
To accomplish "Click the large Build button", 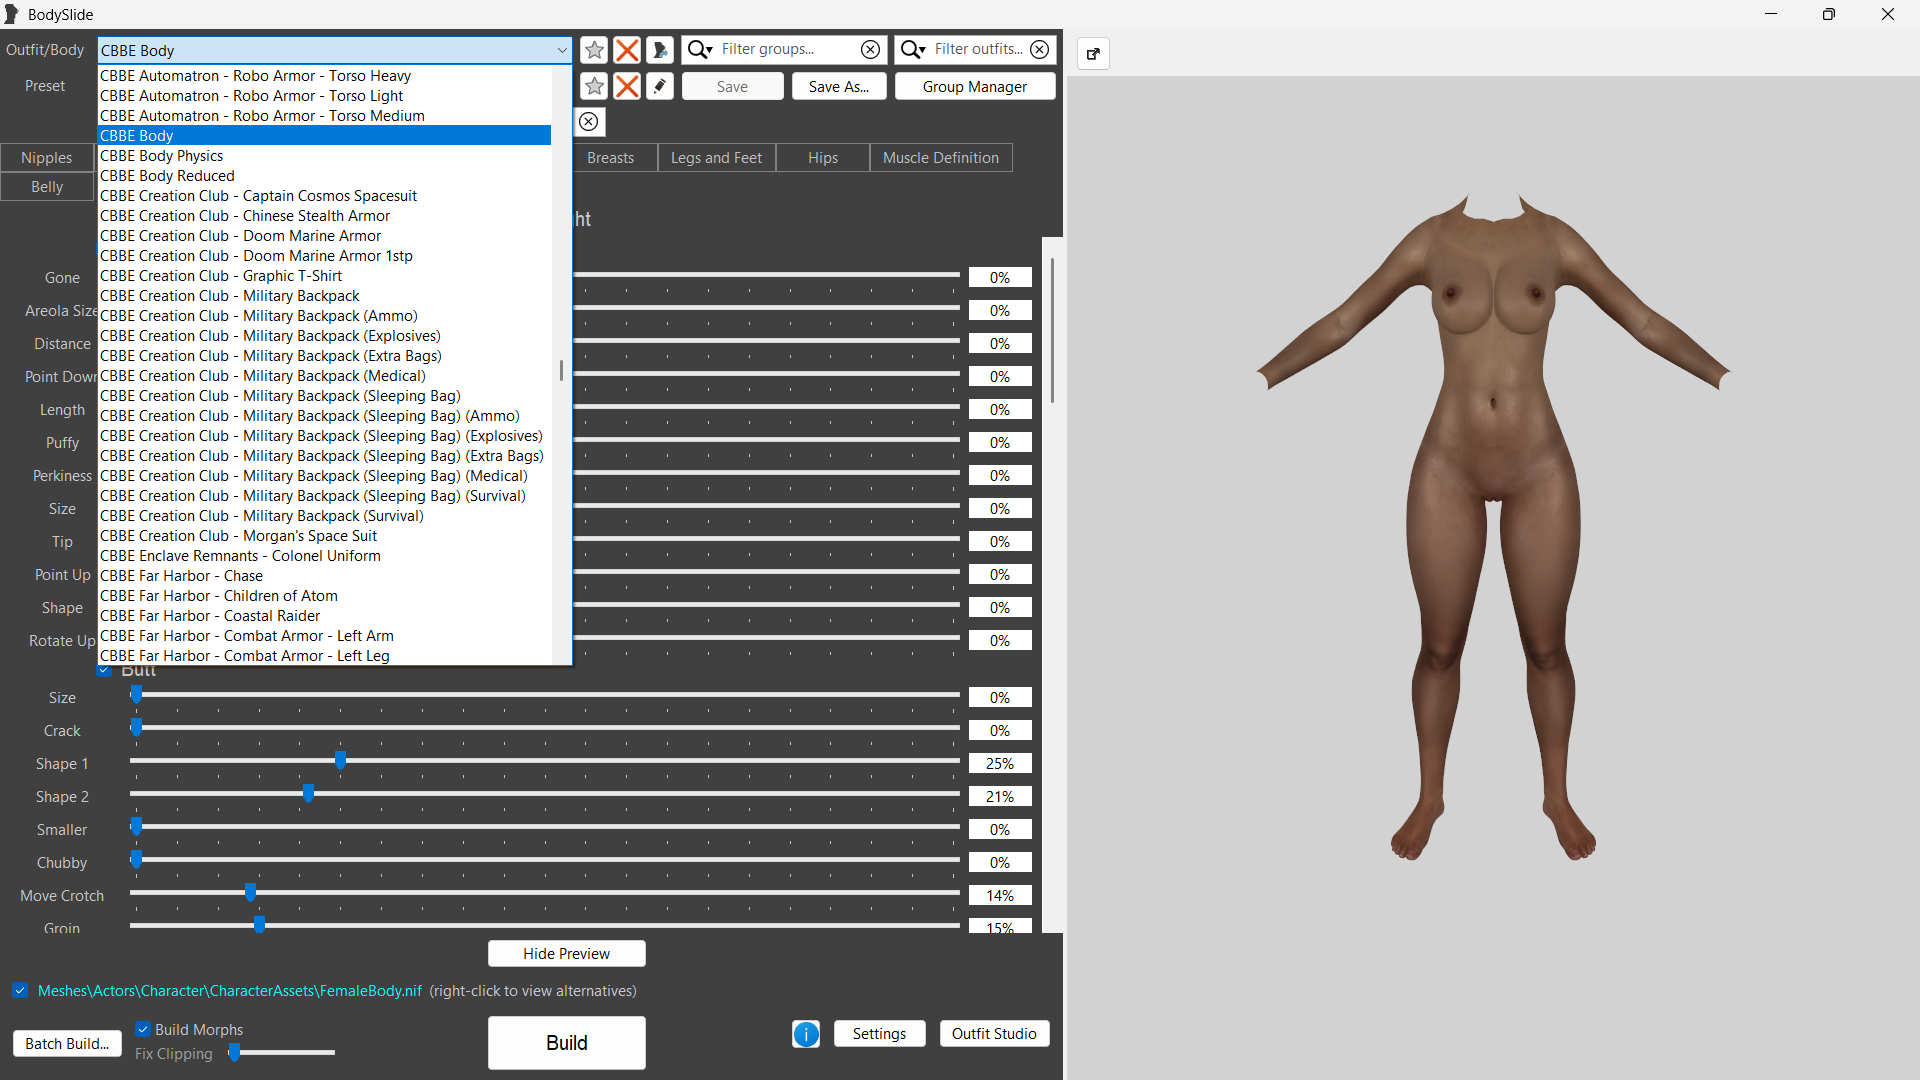I will 566,1043.
